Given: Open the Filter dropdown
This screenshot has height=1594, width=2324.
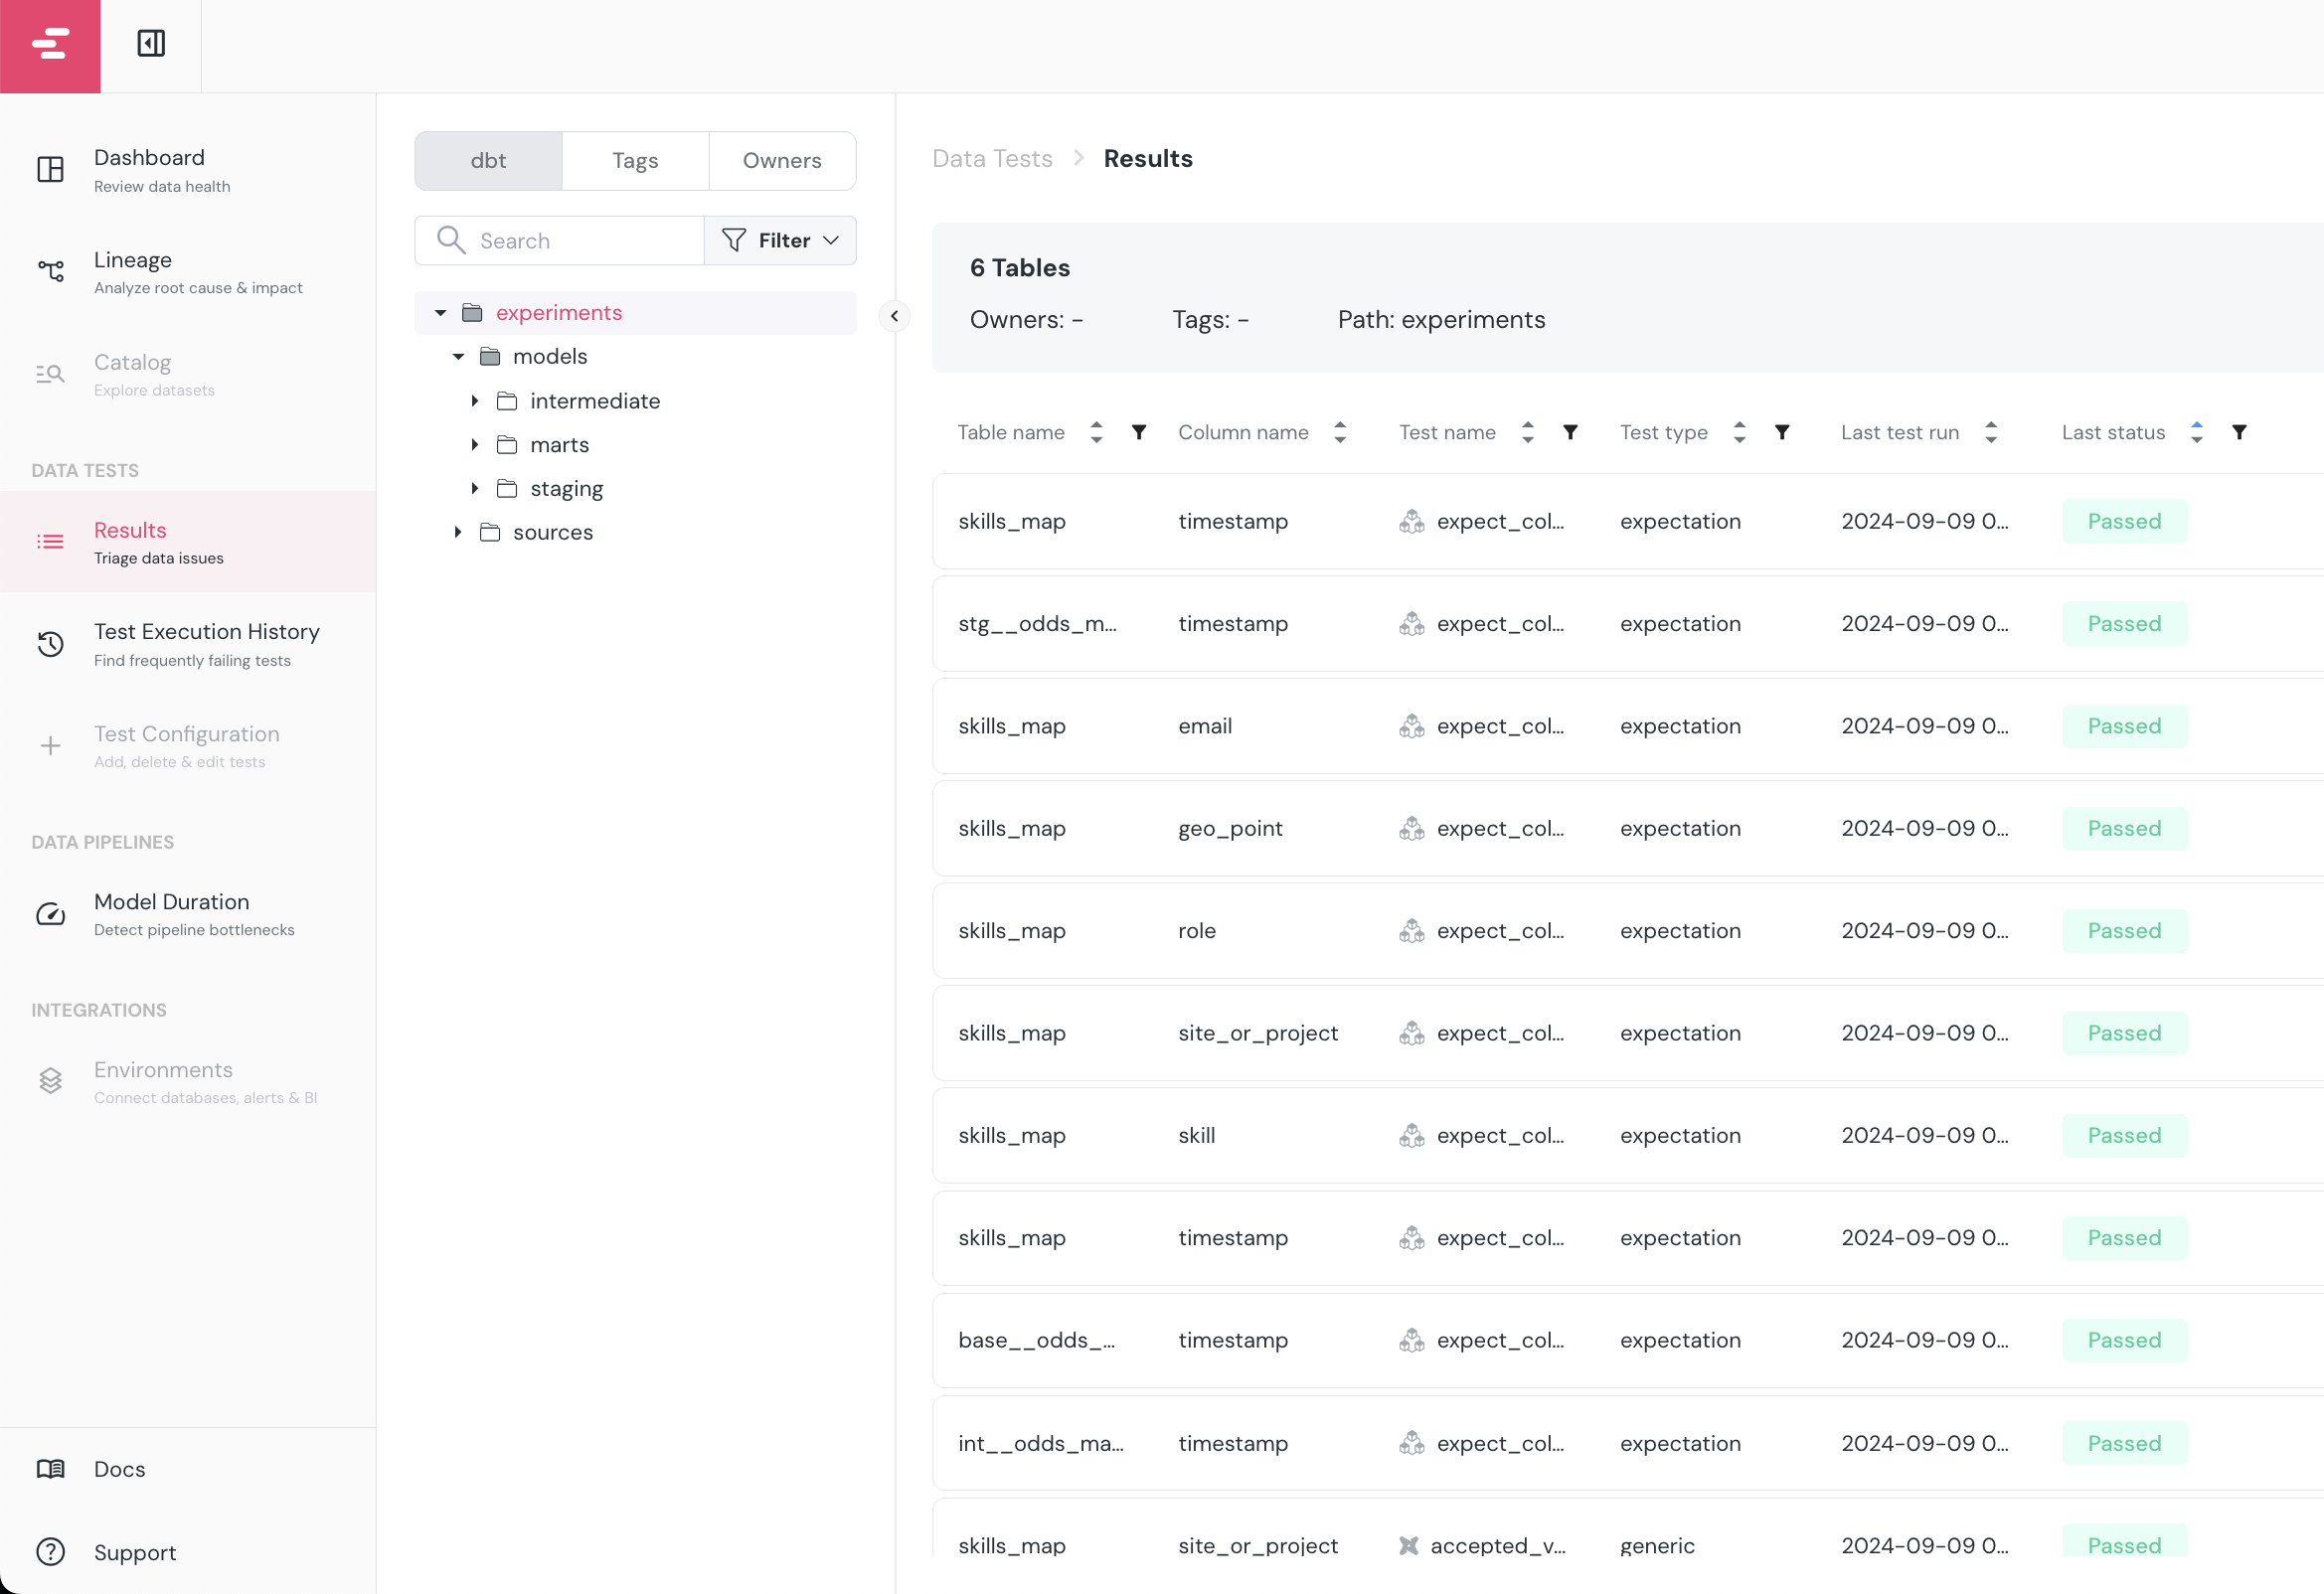Looking at the screenshot, I should point(780,240).
